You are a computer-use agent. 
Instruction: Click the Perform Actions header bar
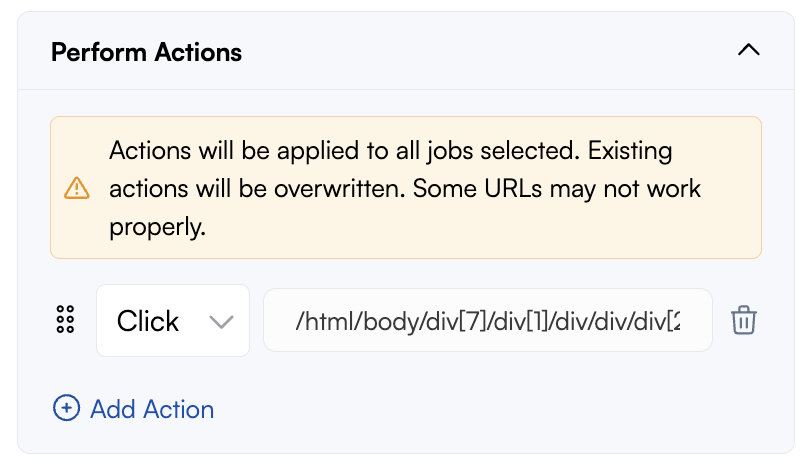click(x=406, y=51)
